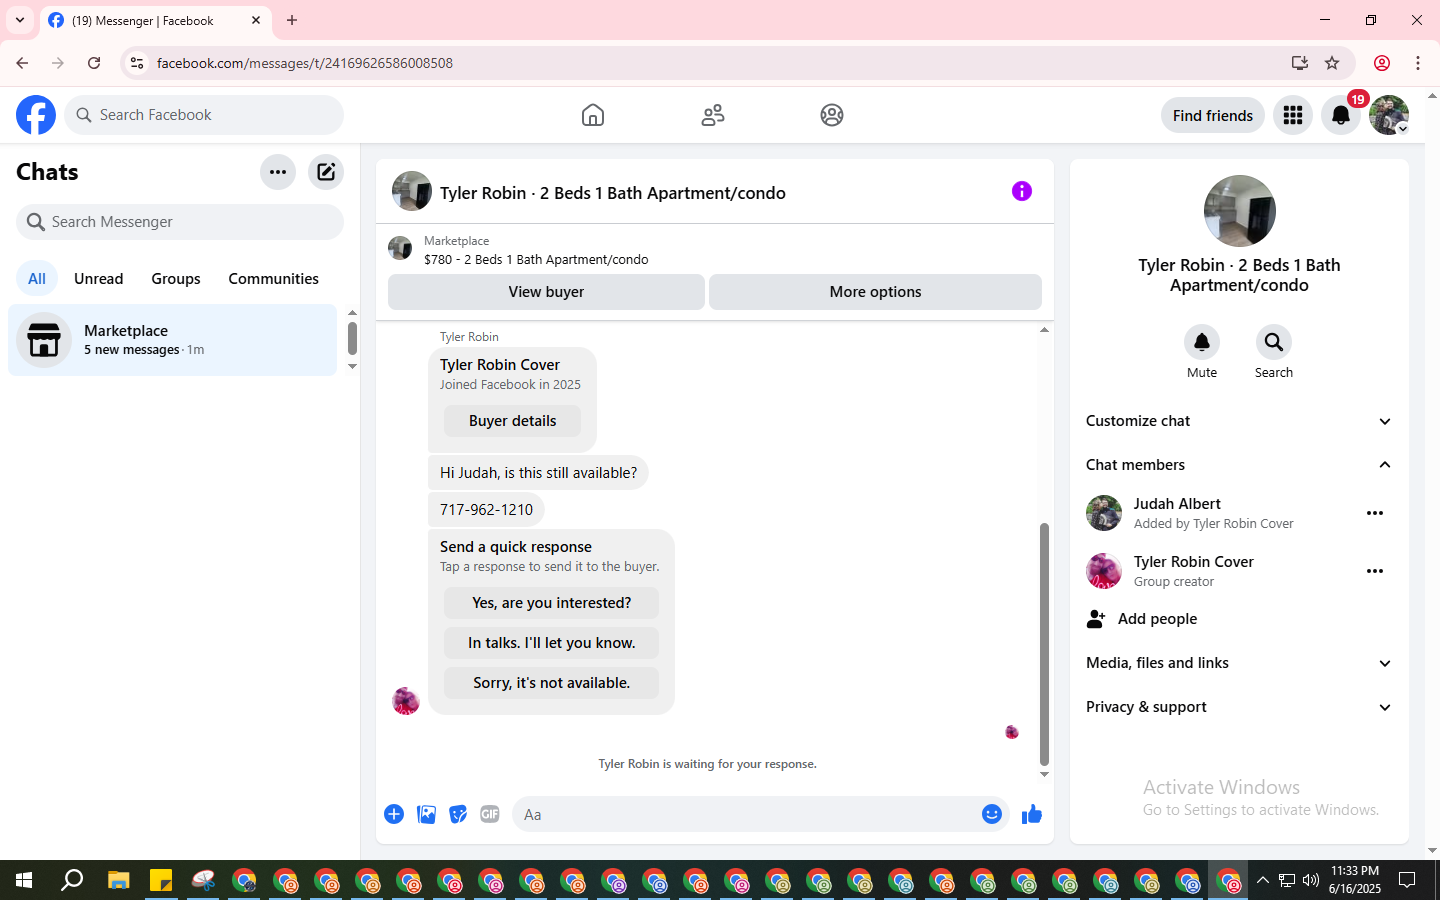Image resolution: width=1440 pixels, height=900 pixels.
Task: Collapse Chat members section
Action: click(x=1239, y=465)
